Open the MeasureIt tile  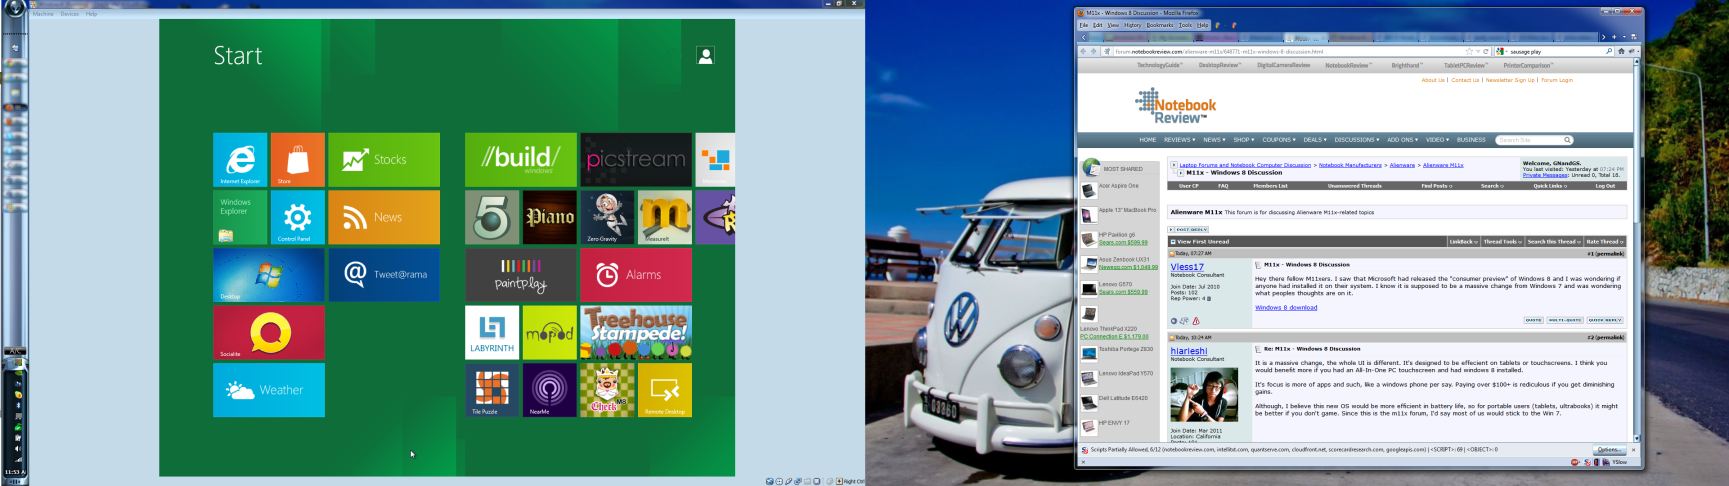[665, 218]
